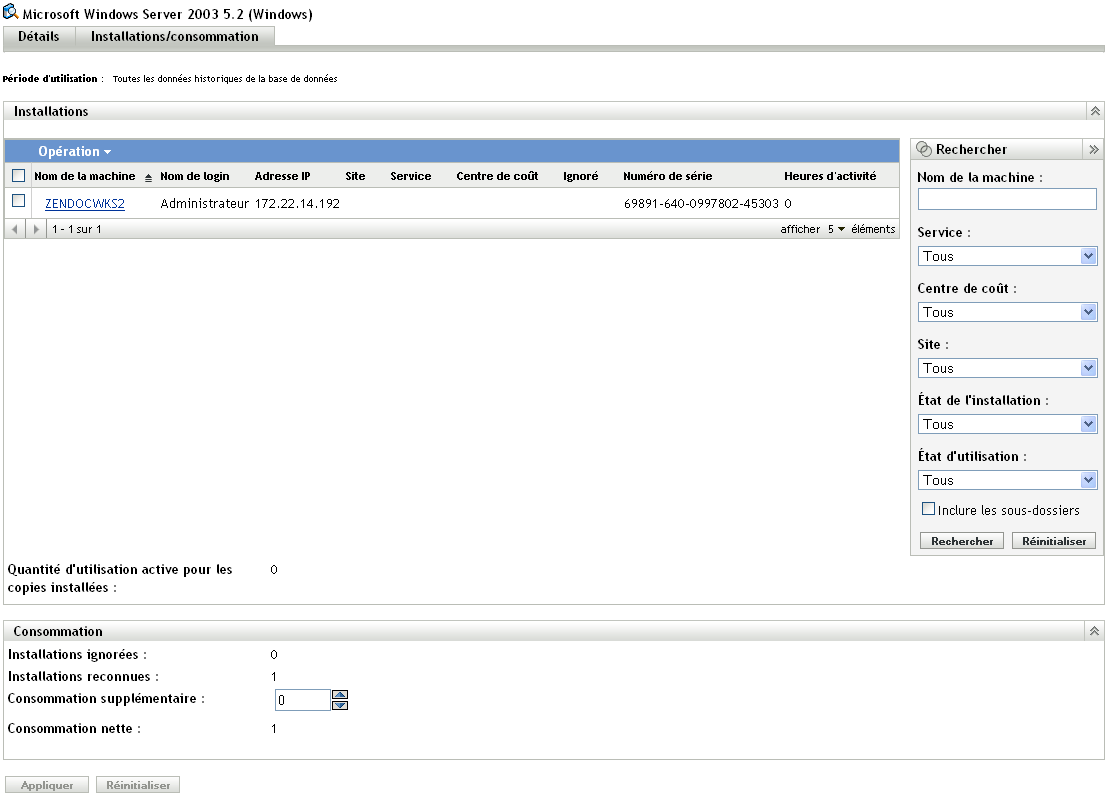
Task: Tick the select-all checkbox in the table header
Action: 18,176
